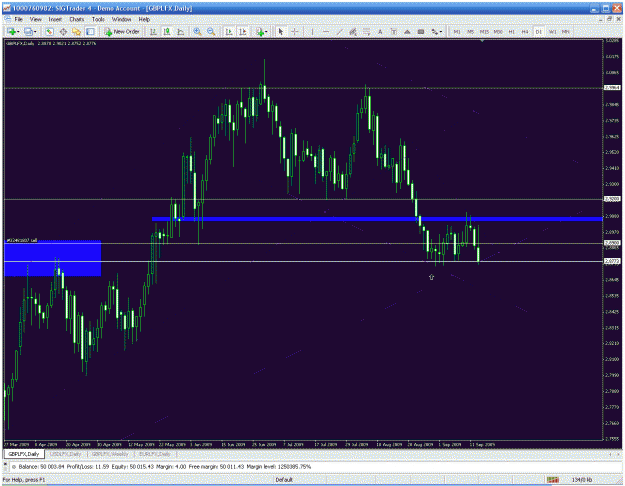
Task: Switch to H4 timeframe
Action: (525, 32)
